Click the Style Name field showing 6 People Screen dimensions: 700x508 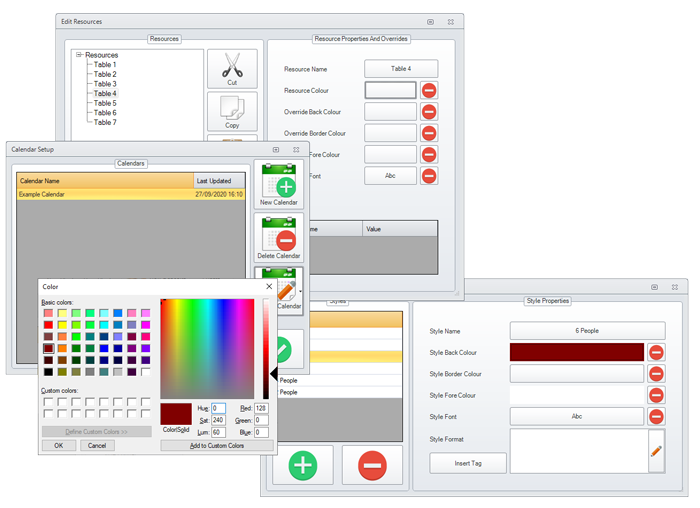(x=587, y=331)
